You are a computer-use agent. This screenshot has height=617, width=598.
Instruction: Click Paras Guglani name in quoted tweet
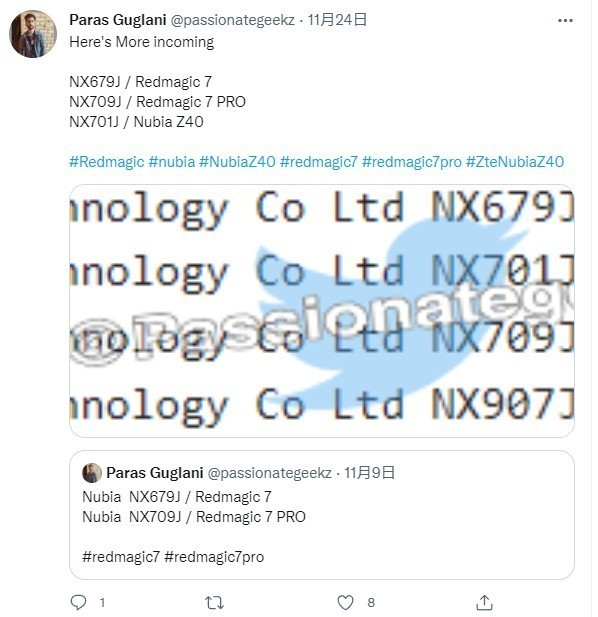(x=155, y=473)
